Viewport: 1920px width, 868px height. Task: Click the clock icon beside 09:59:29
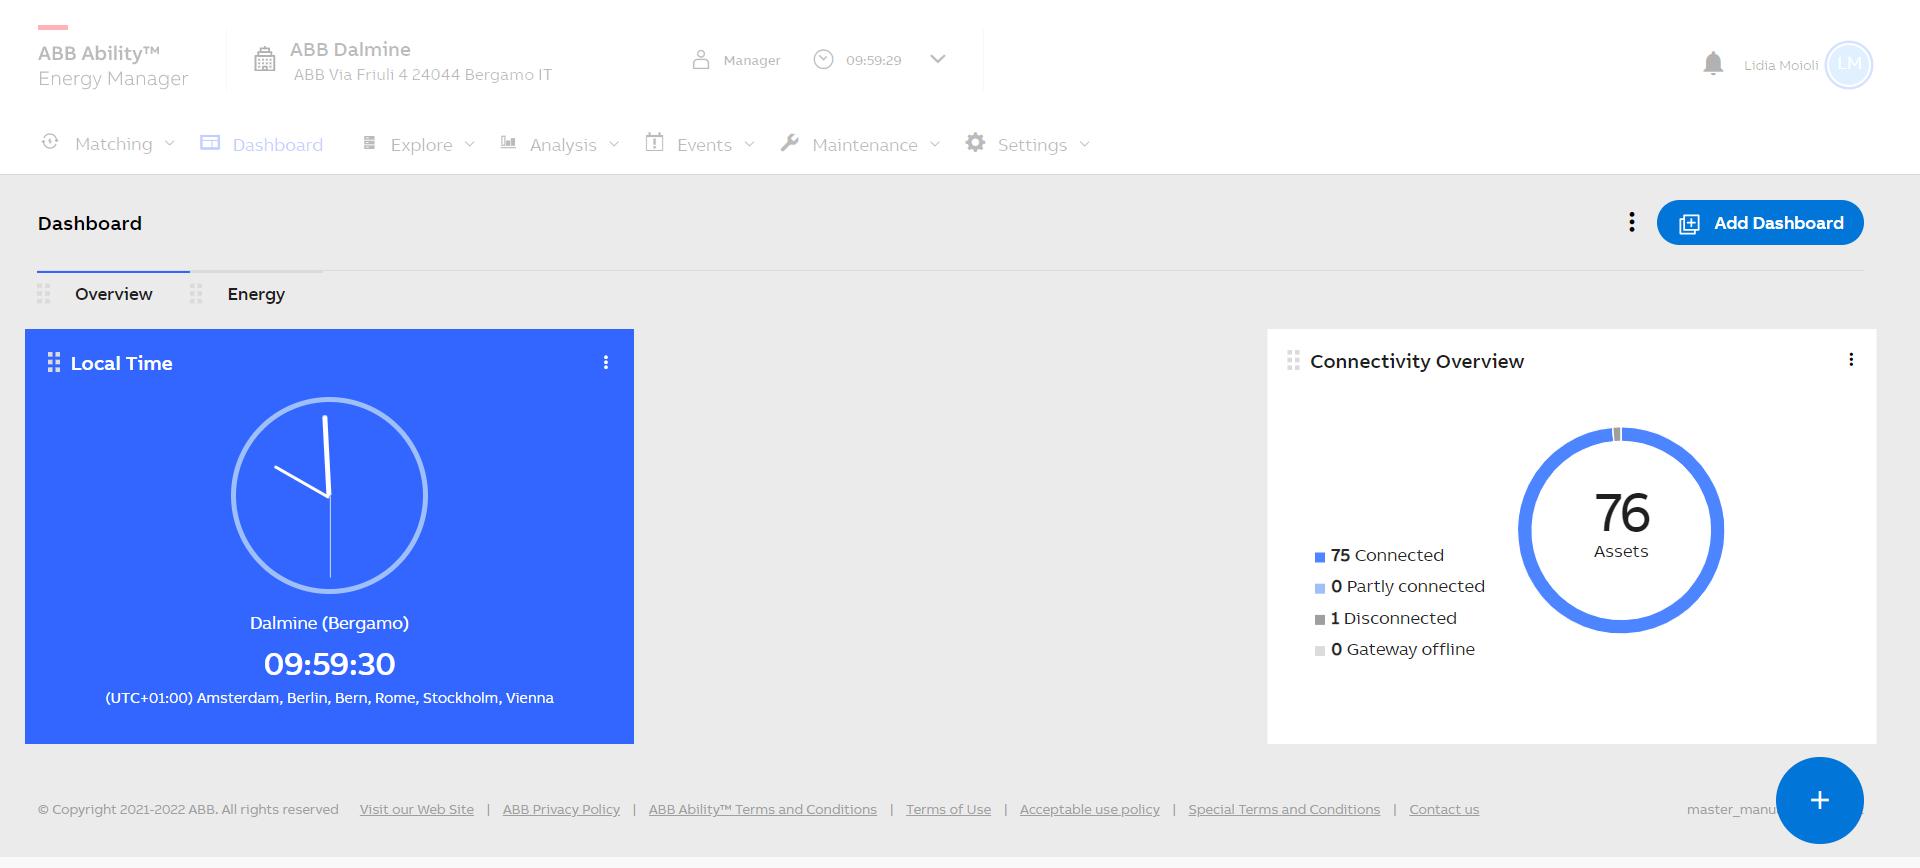click(823, 59)
